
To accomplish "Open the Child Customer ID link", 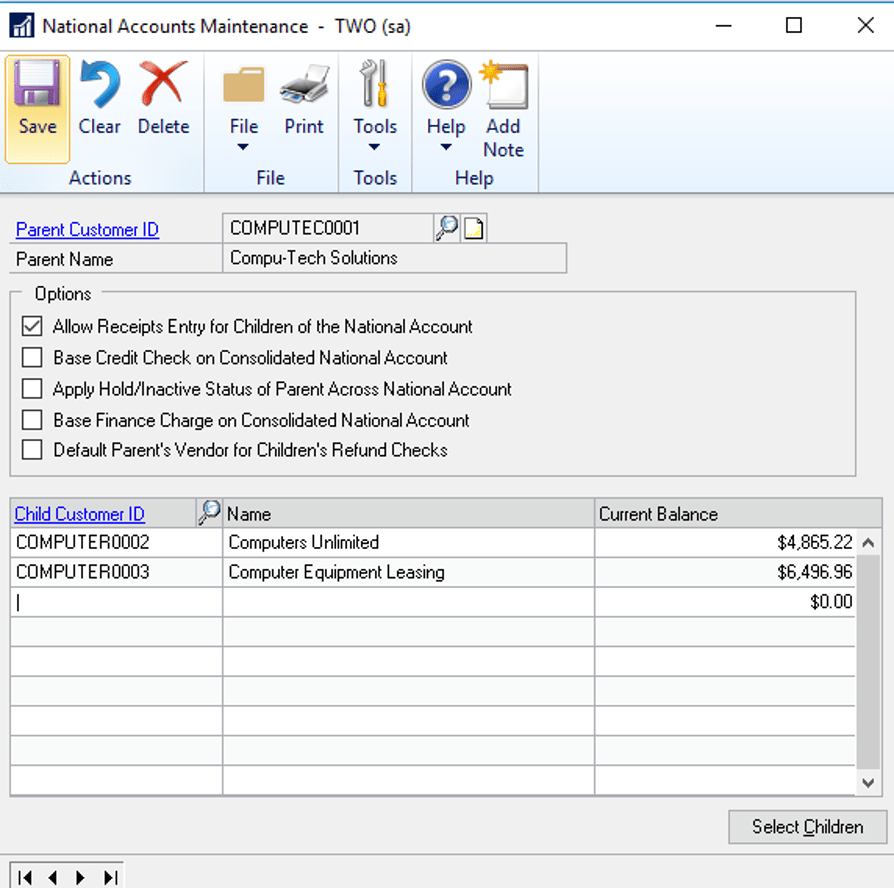I will (79, 514).
